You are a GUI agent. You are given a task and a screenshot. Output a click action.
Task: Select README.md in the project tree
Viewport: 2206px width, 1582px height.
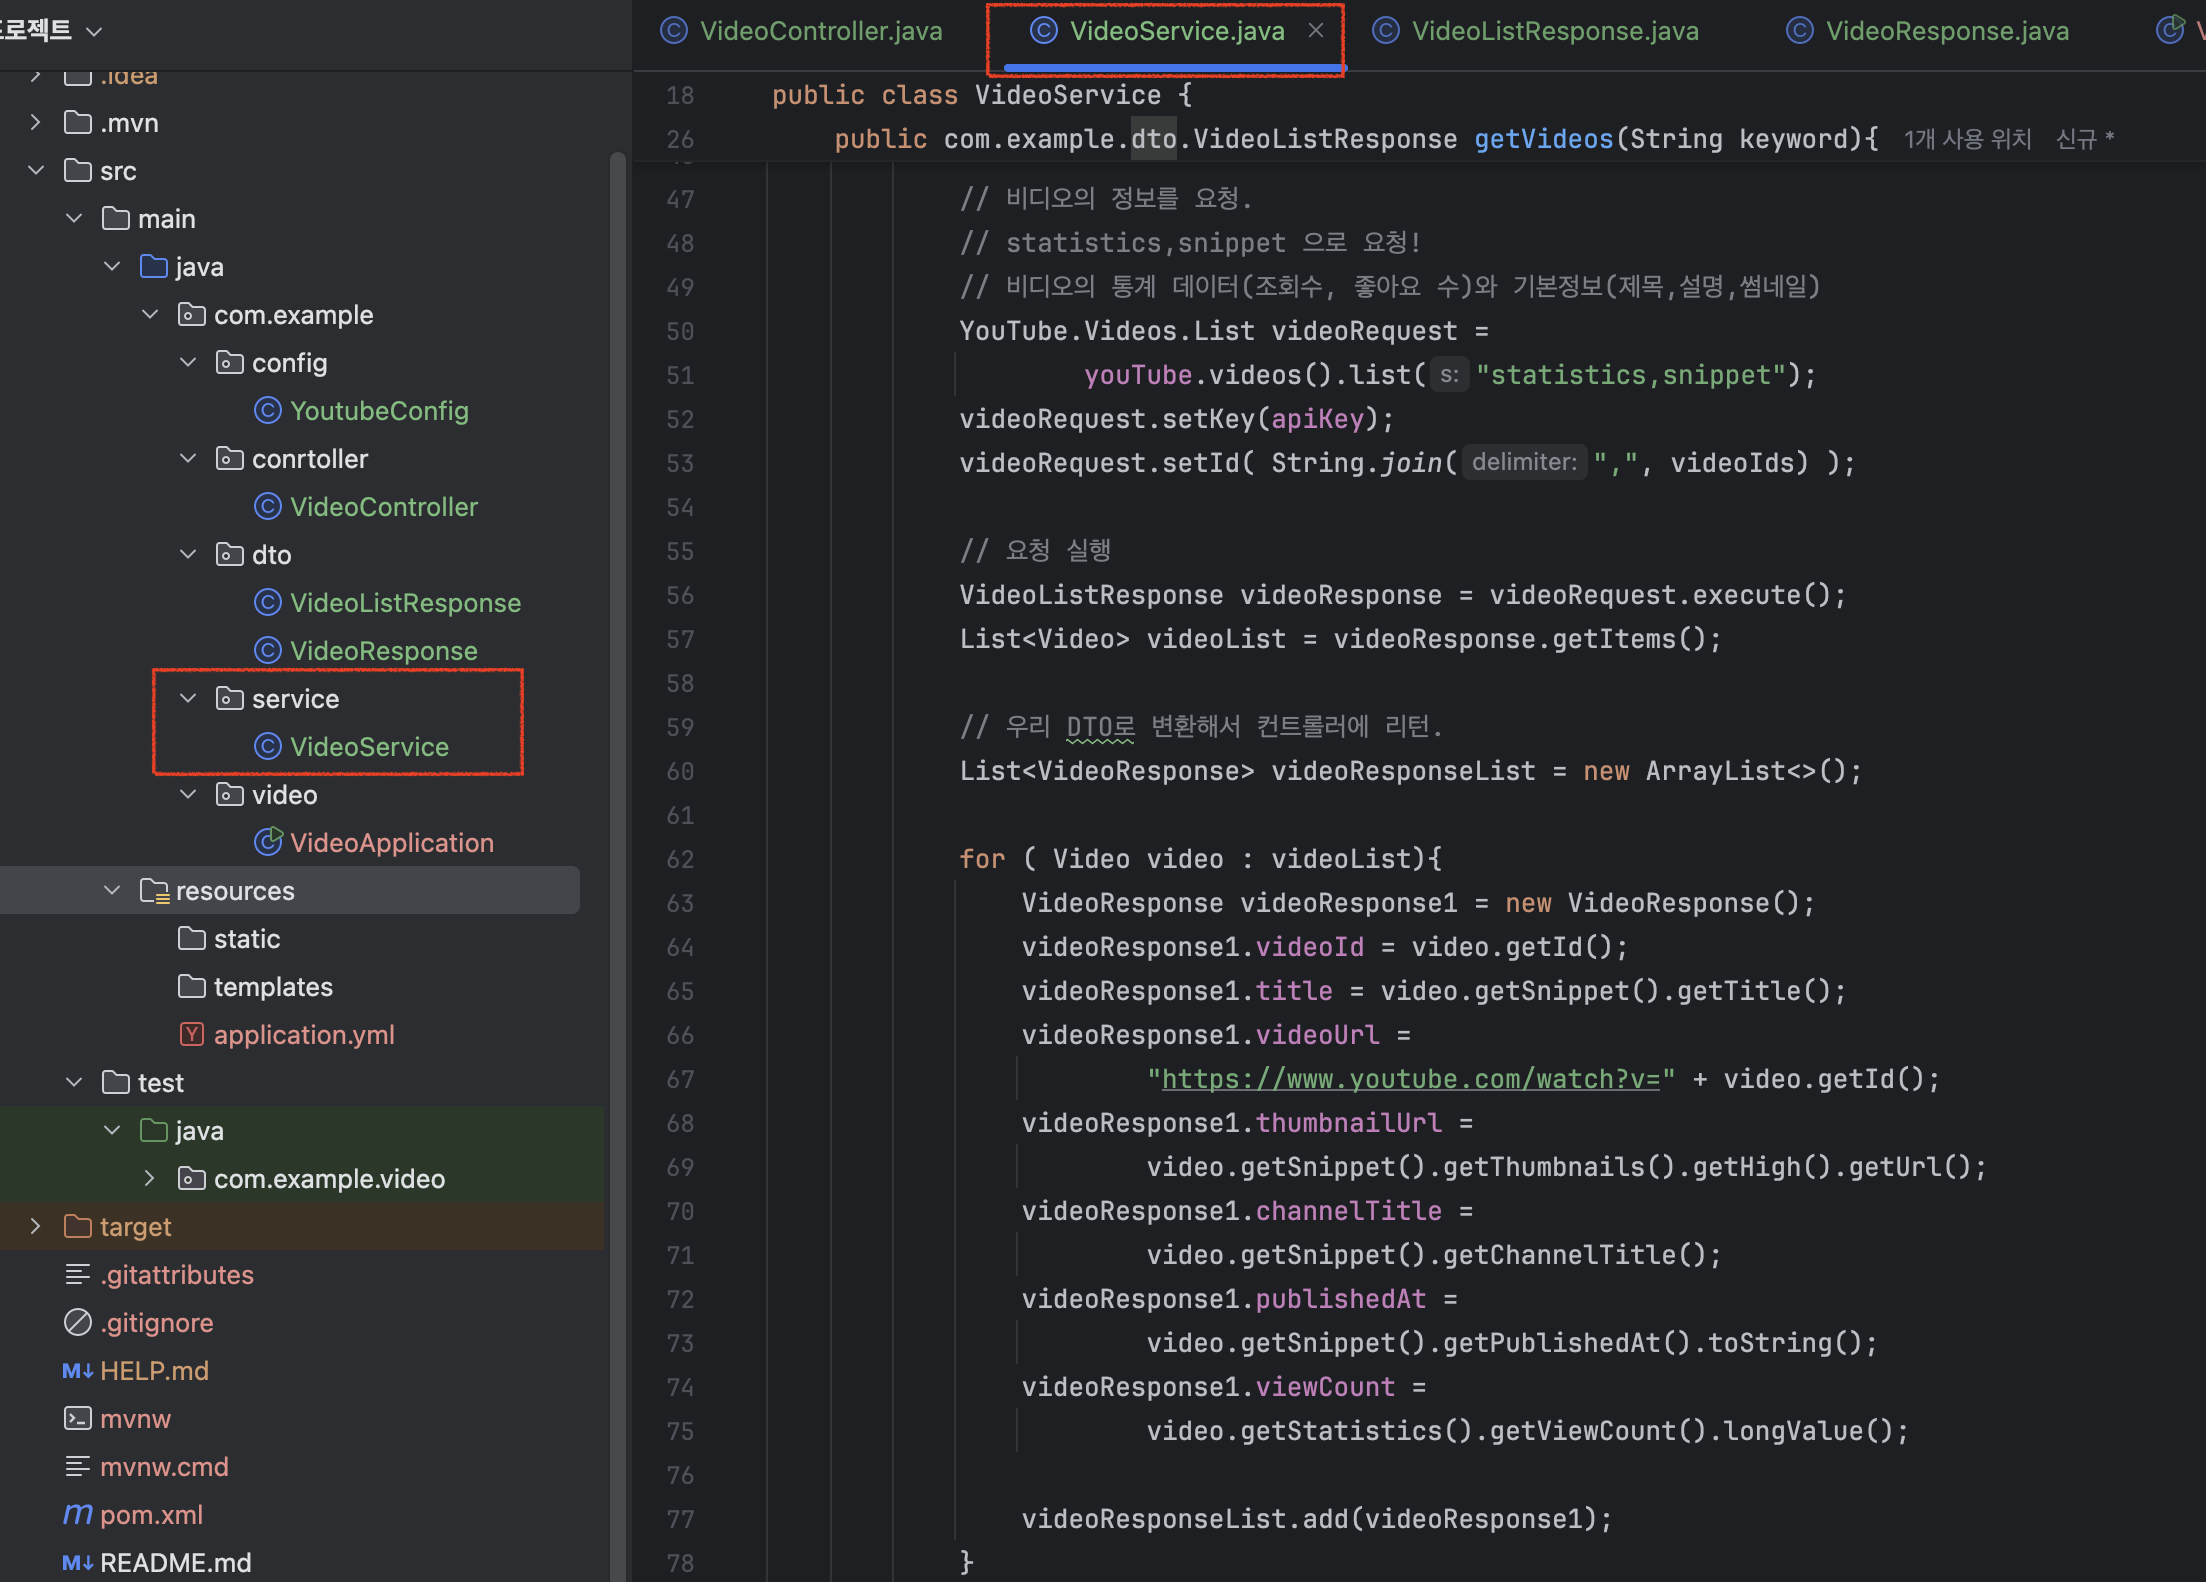[x=176, y=1563]
